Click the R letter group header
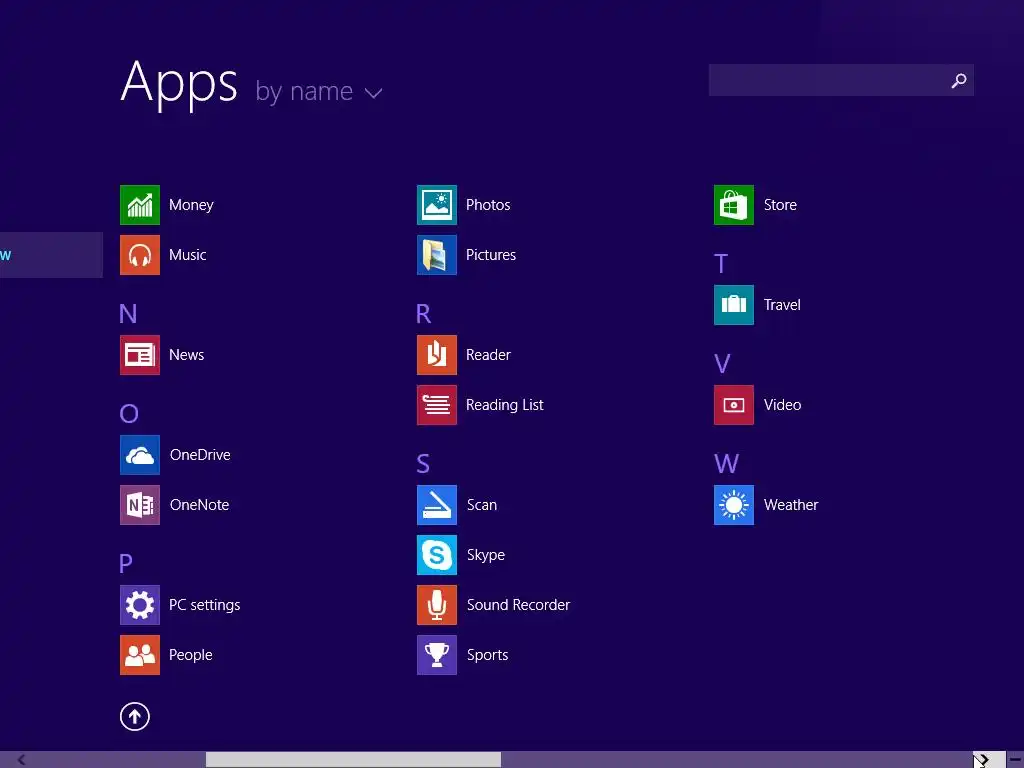 tap(423, 314)
